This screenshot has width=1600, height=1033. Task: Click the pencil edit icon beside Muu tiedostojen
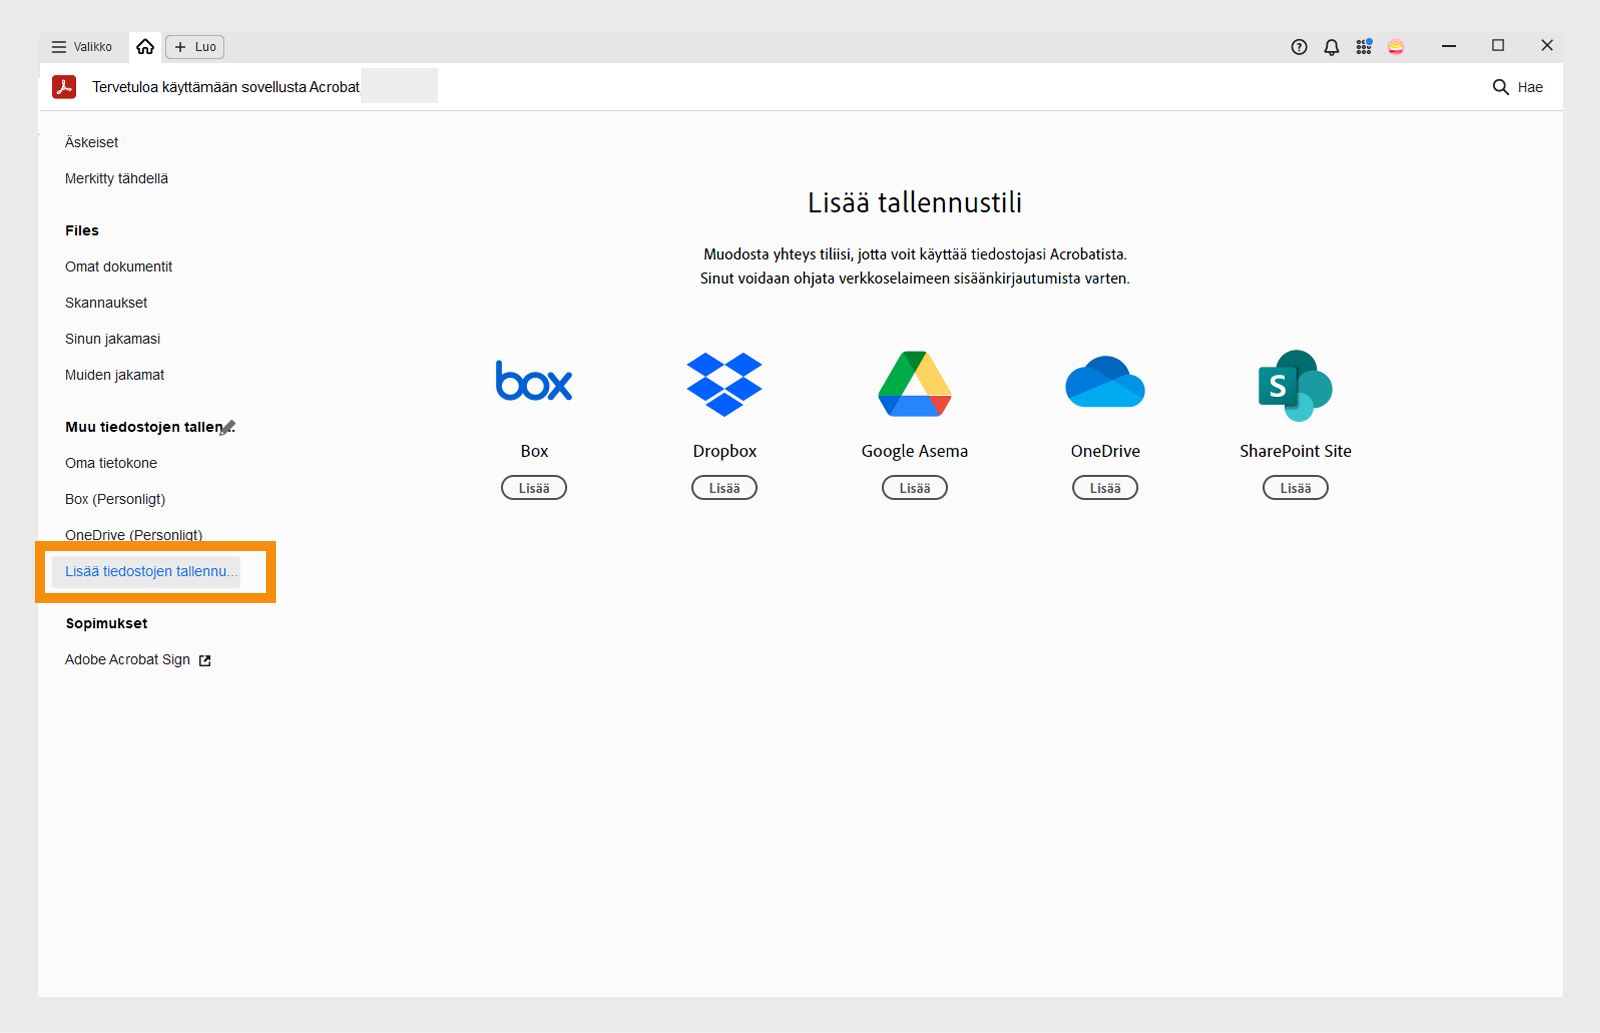tap(228, 427)
